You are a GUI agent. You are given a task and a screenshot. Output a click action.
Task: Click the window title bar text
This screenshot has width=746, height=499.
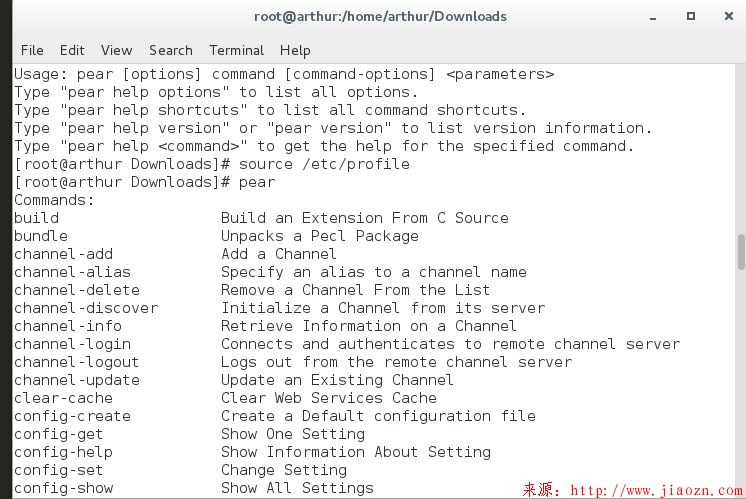(x=379, y=16)
